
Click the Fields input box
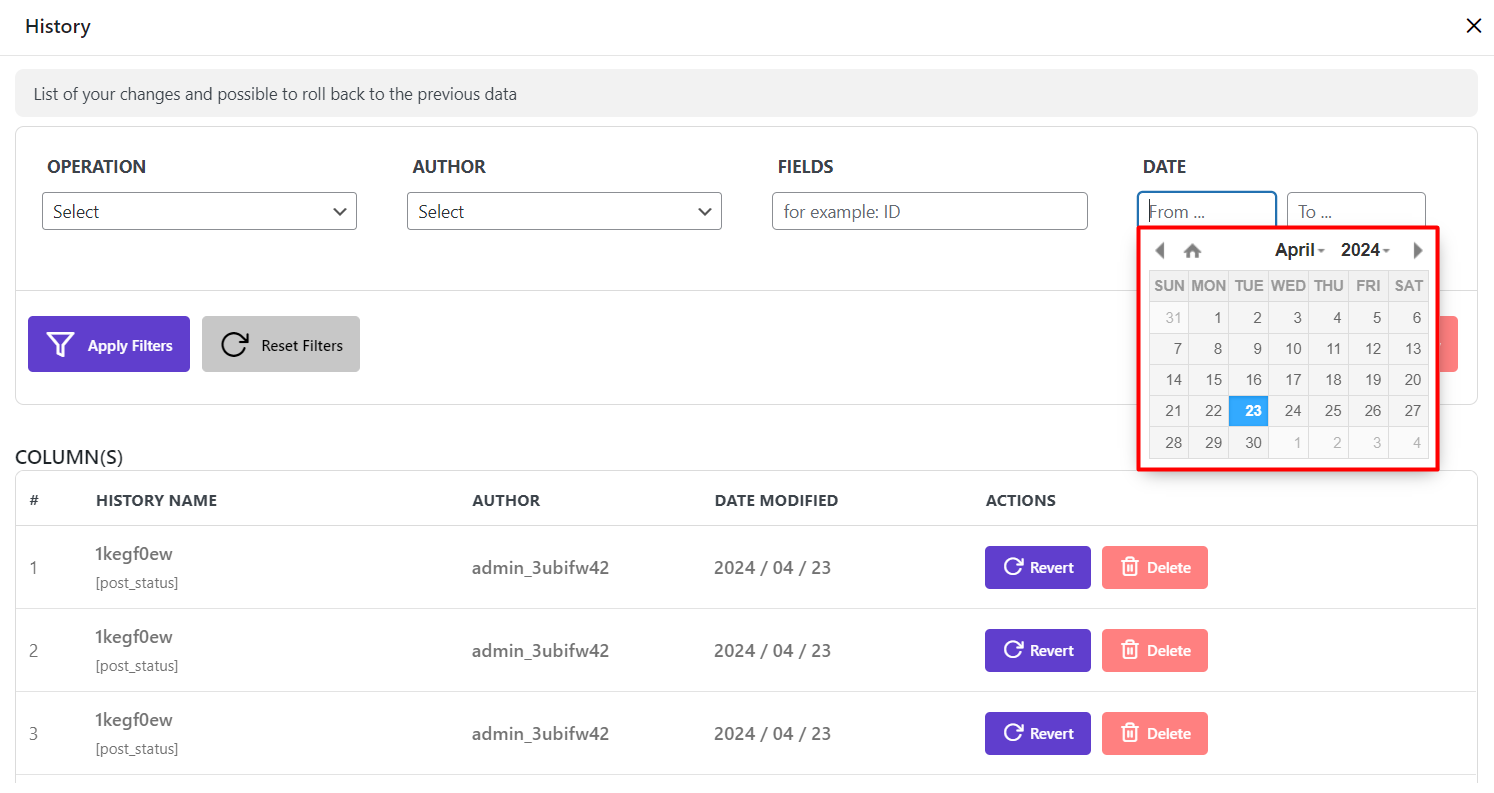[x=929, y=211]
